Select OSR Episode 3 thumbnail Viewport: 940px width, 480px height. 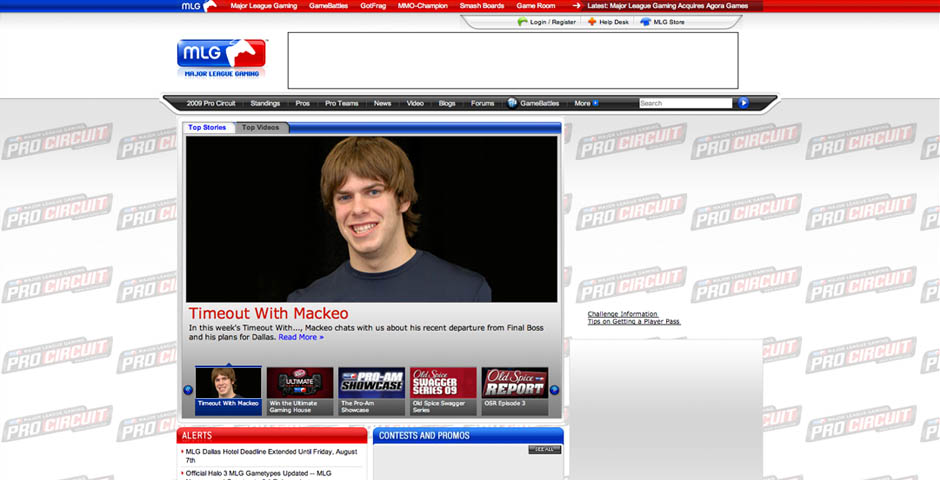click(515, 391)
